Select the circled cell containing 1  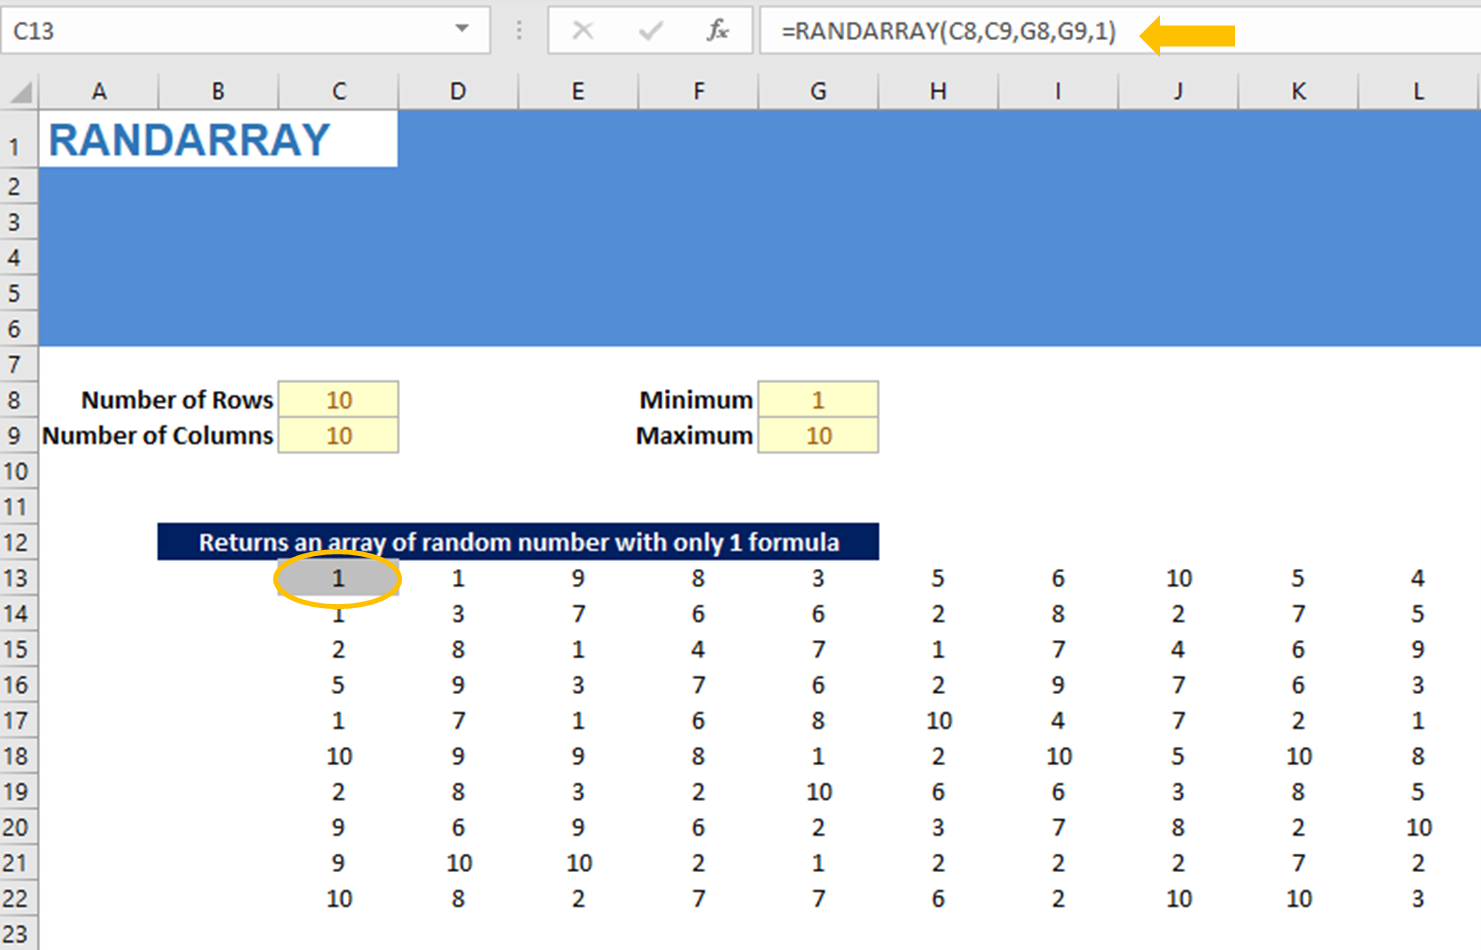coord(338,578)
